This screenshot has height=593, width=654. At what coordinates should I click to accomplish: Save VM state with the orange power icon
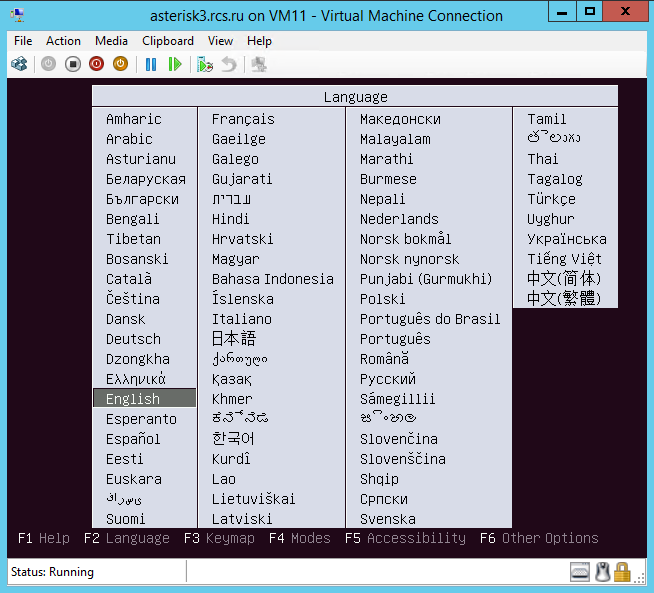(121, 64)
